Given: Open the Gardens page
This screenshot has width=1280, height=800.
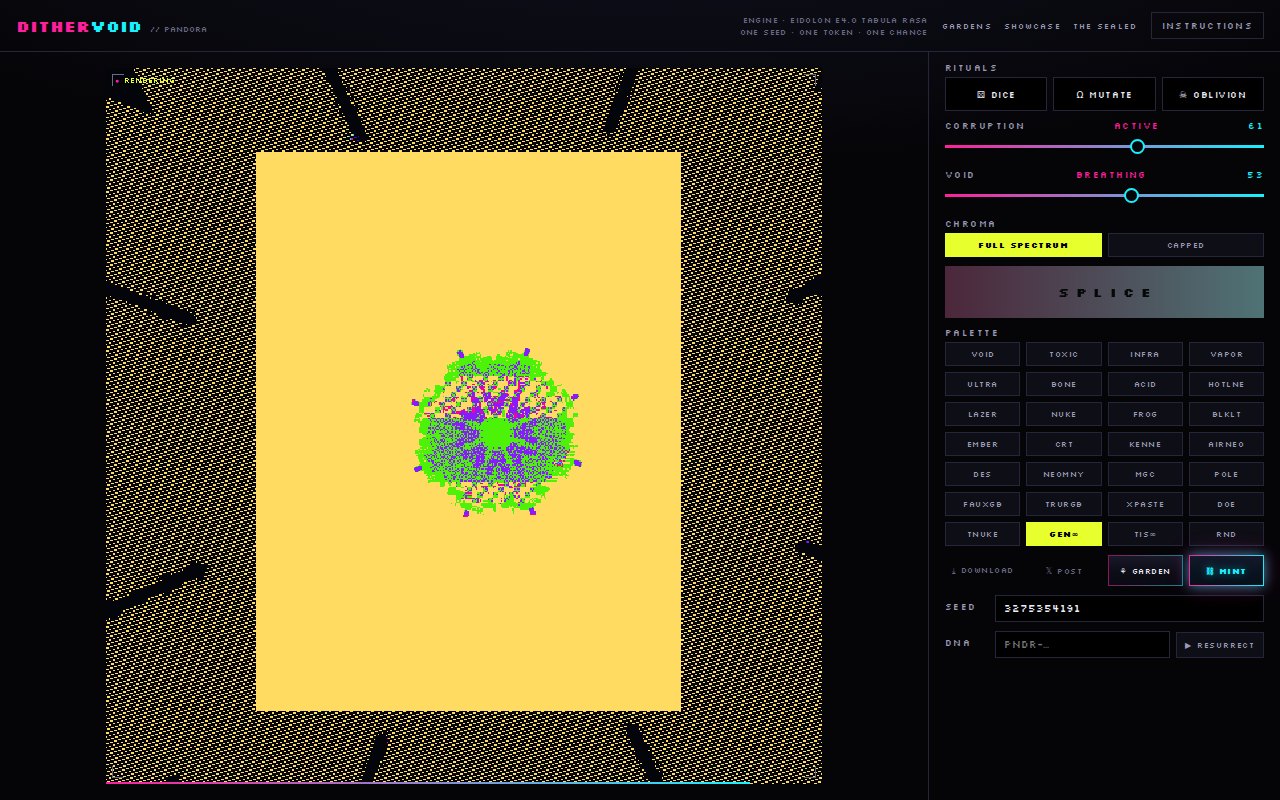Looking at the screenshot, I should click(x=967, y=26).
